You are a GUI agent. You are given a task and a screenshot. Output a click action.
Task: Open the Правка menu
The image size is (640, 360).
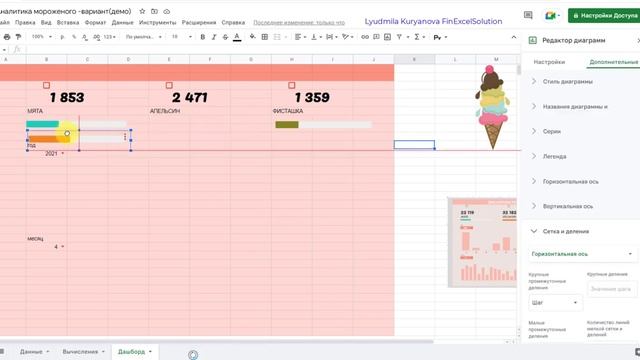[x=25, y=22]
